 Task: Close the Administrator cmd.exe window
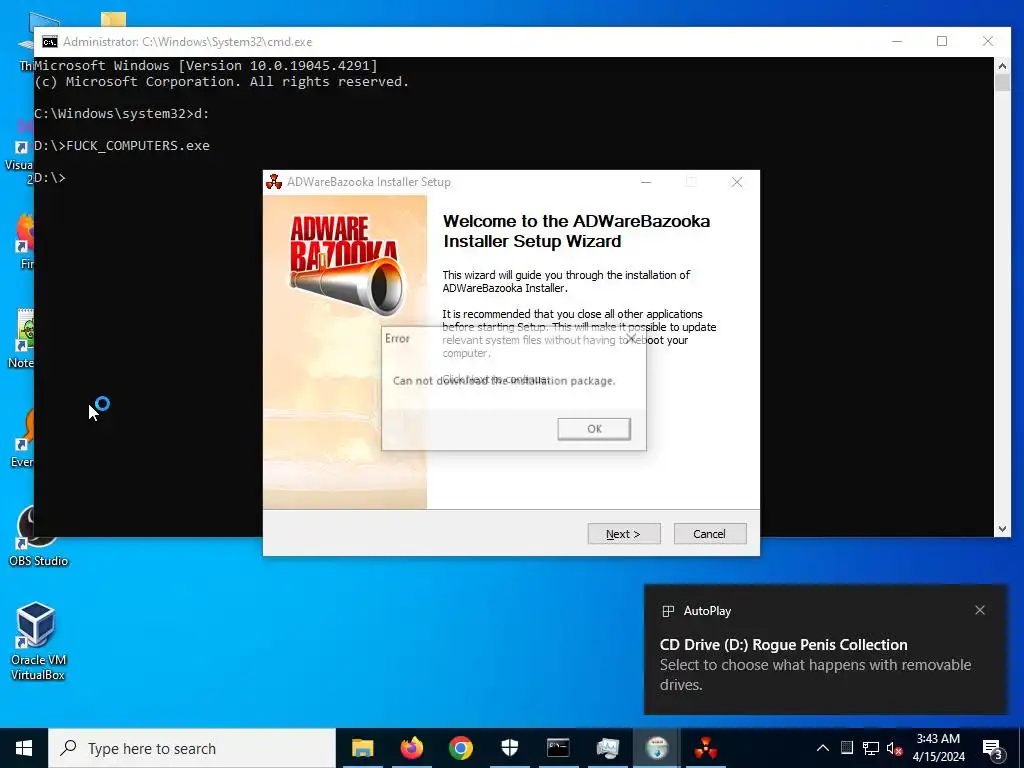tap(987, 41)
